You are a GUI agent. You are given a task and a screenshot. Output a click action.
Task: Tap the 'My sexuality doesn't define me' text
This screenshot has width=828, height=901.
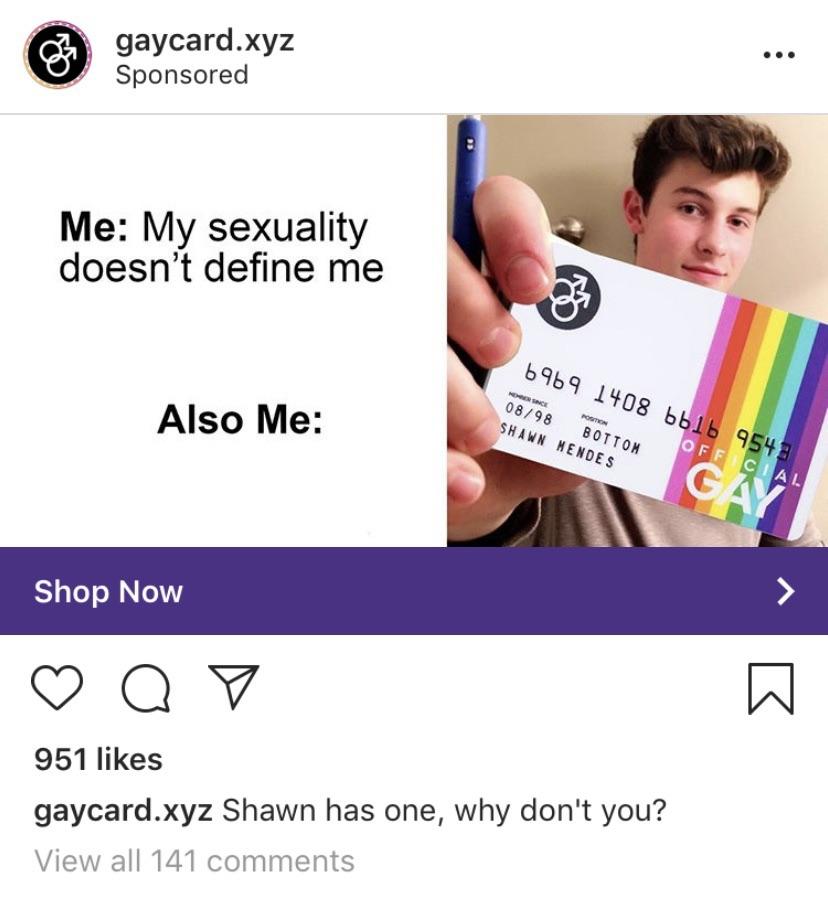[x=221, y=248]
